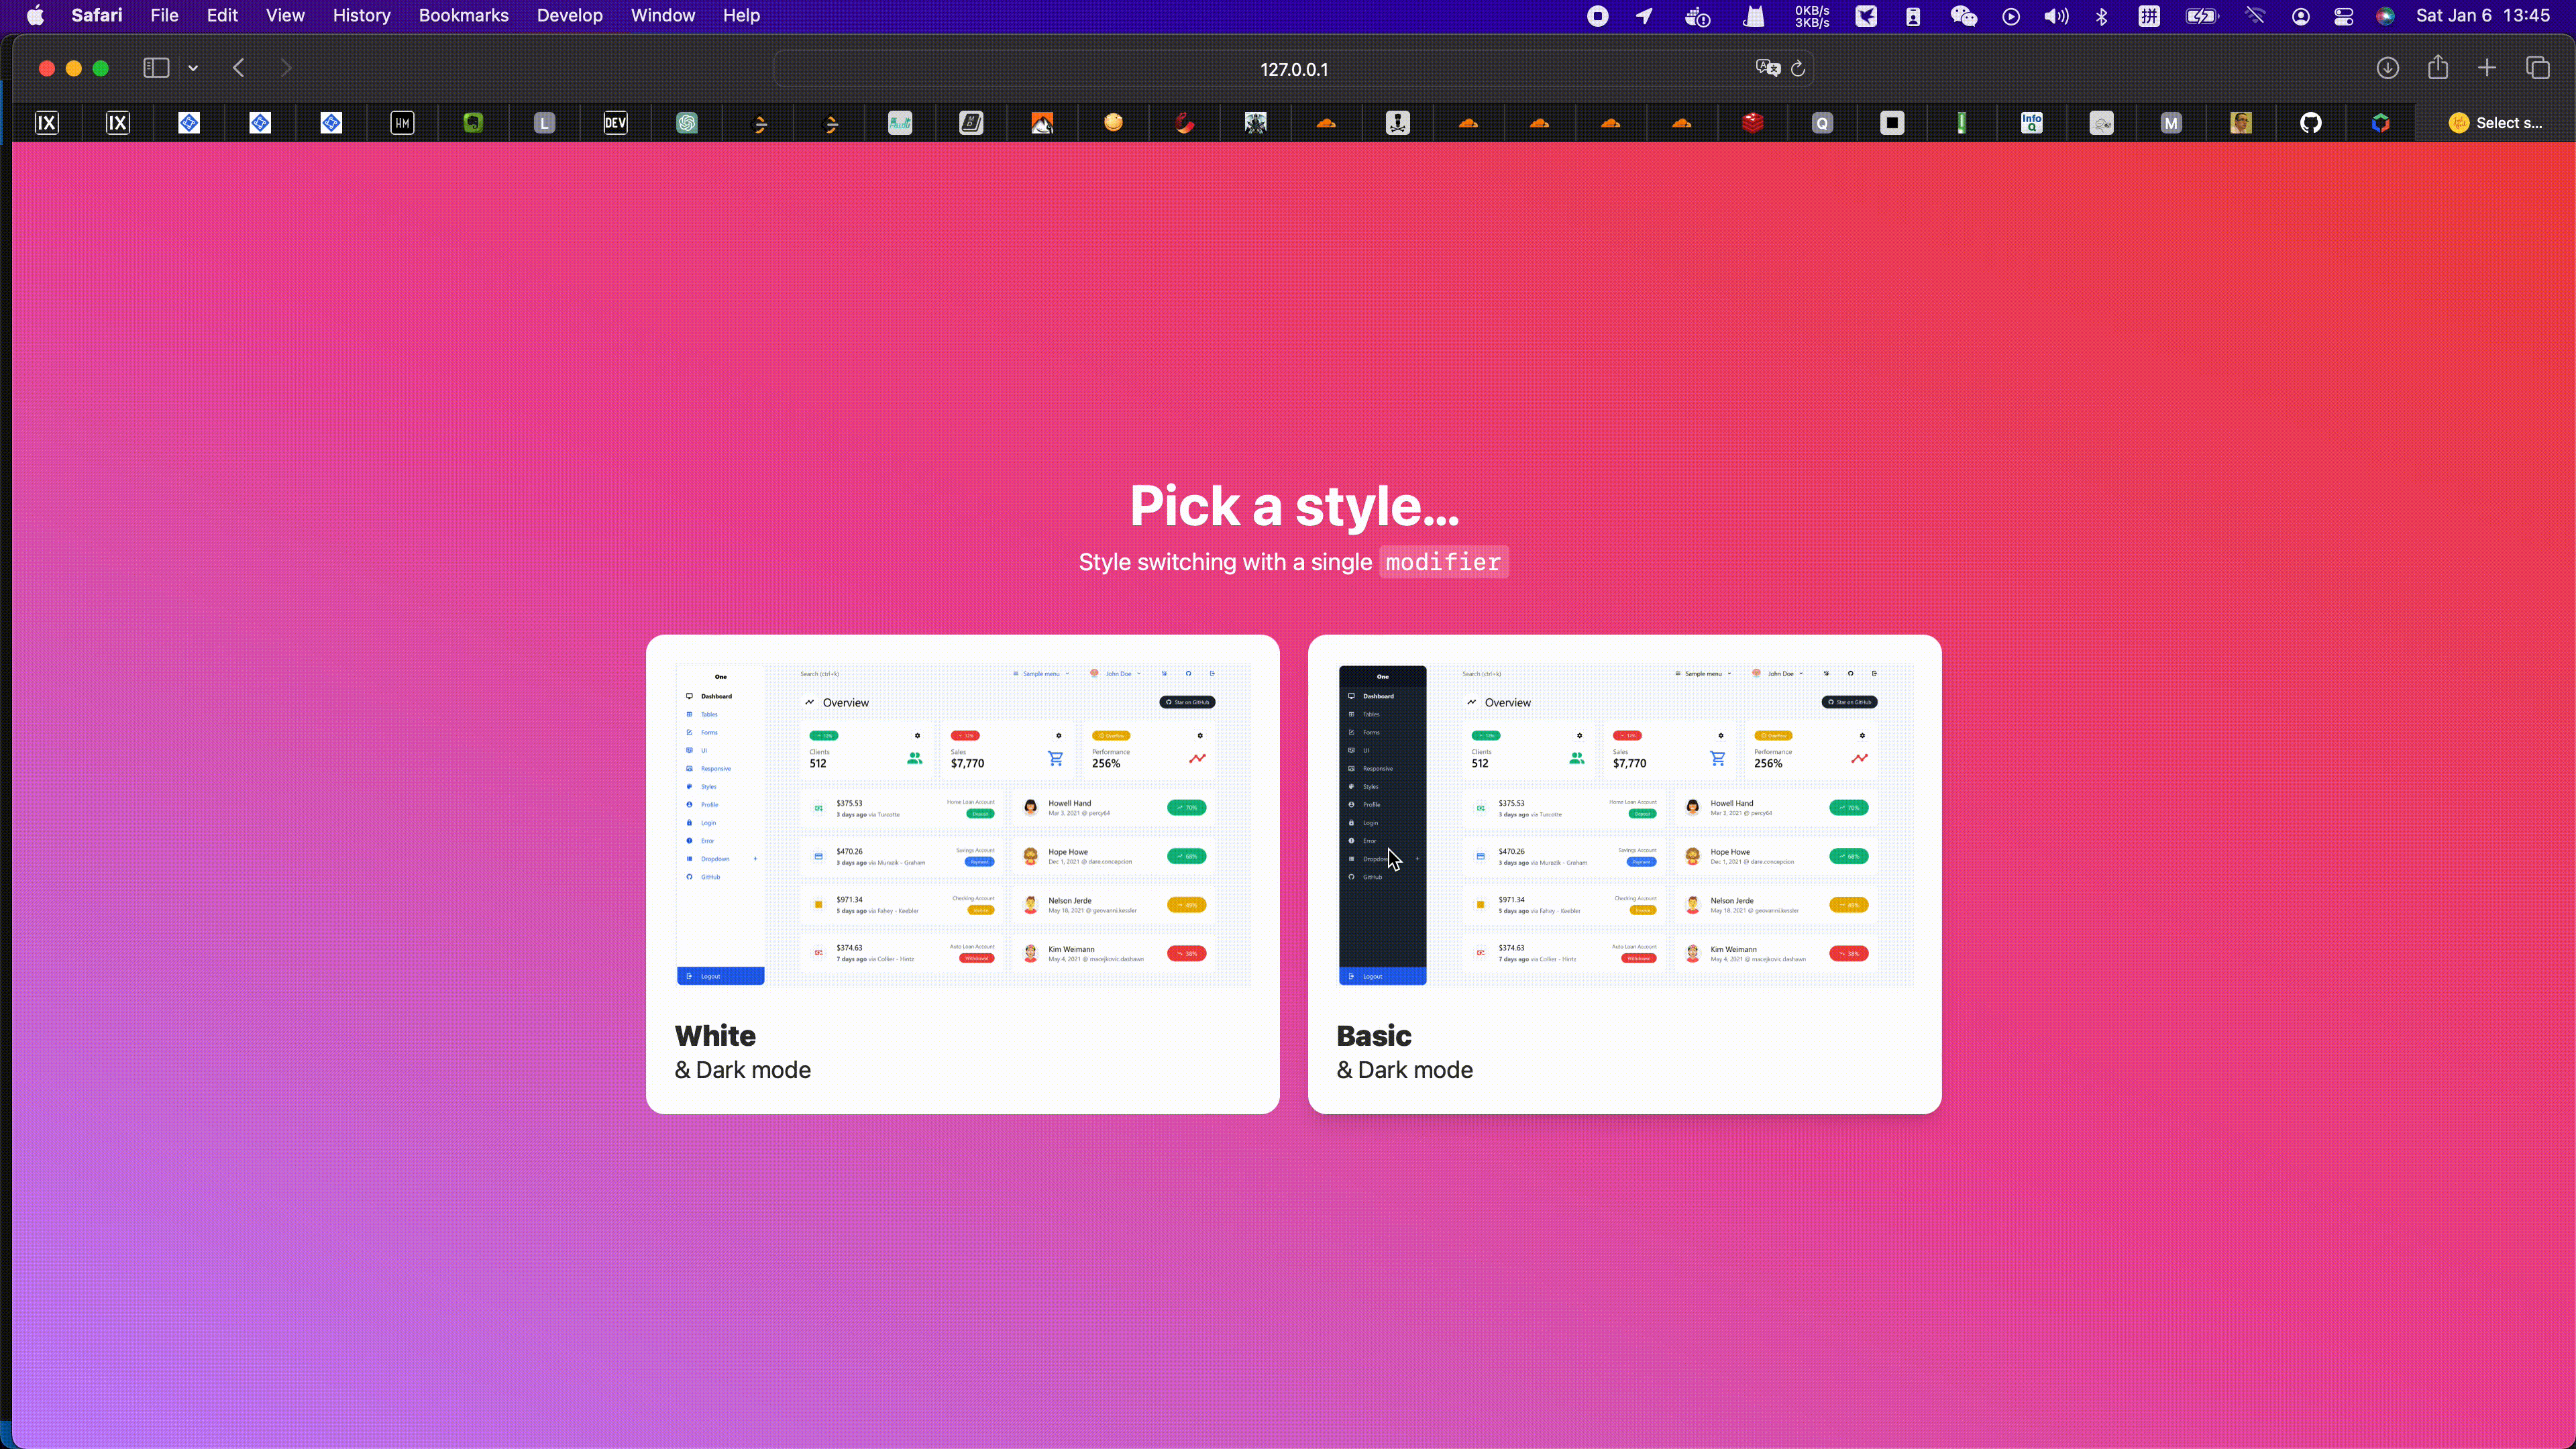2576x1449 pixels.
Task: Switch to the DEV pinned tab
Action: [615, 123]
